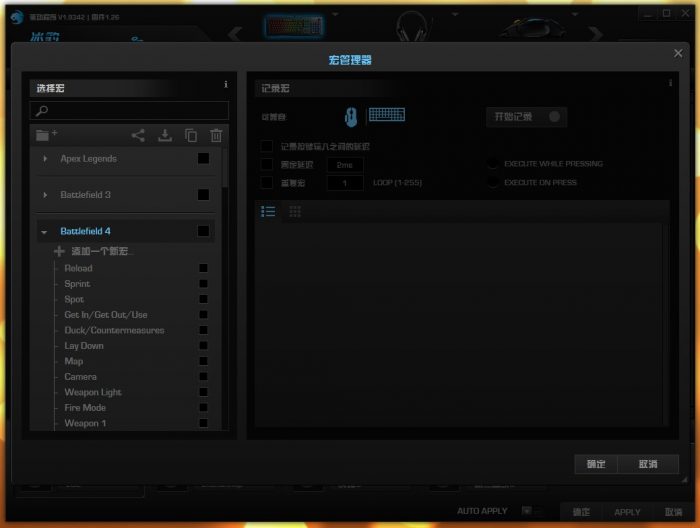Click 取消 in the macro manager dialog
The image size is (700, 528).
tap(648, 464)
